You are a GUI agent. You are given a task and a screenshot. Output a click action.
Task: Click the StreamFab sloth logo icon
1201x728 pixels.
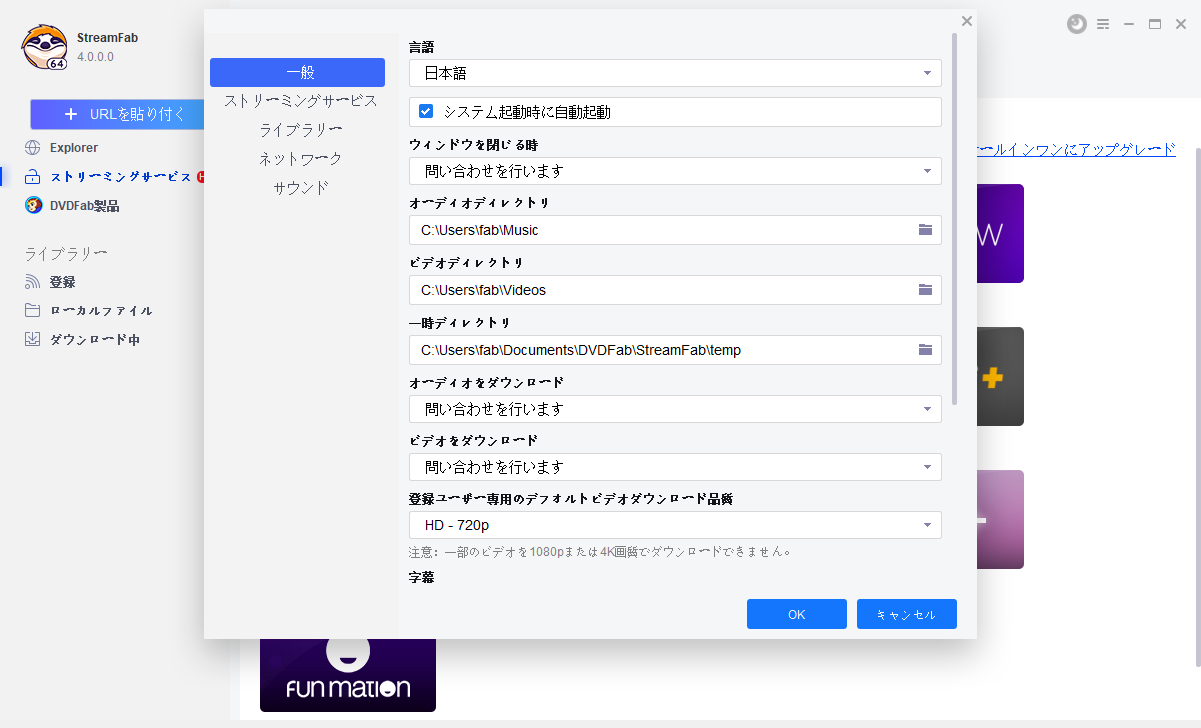pos(45,47)
